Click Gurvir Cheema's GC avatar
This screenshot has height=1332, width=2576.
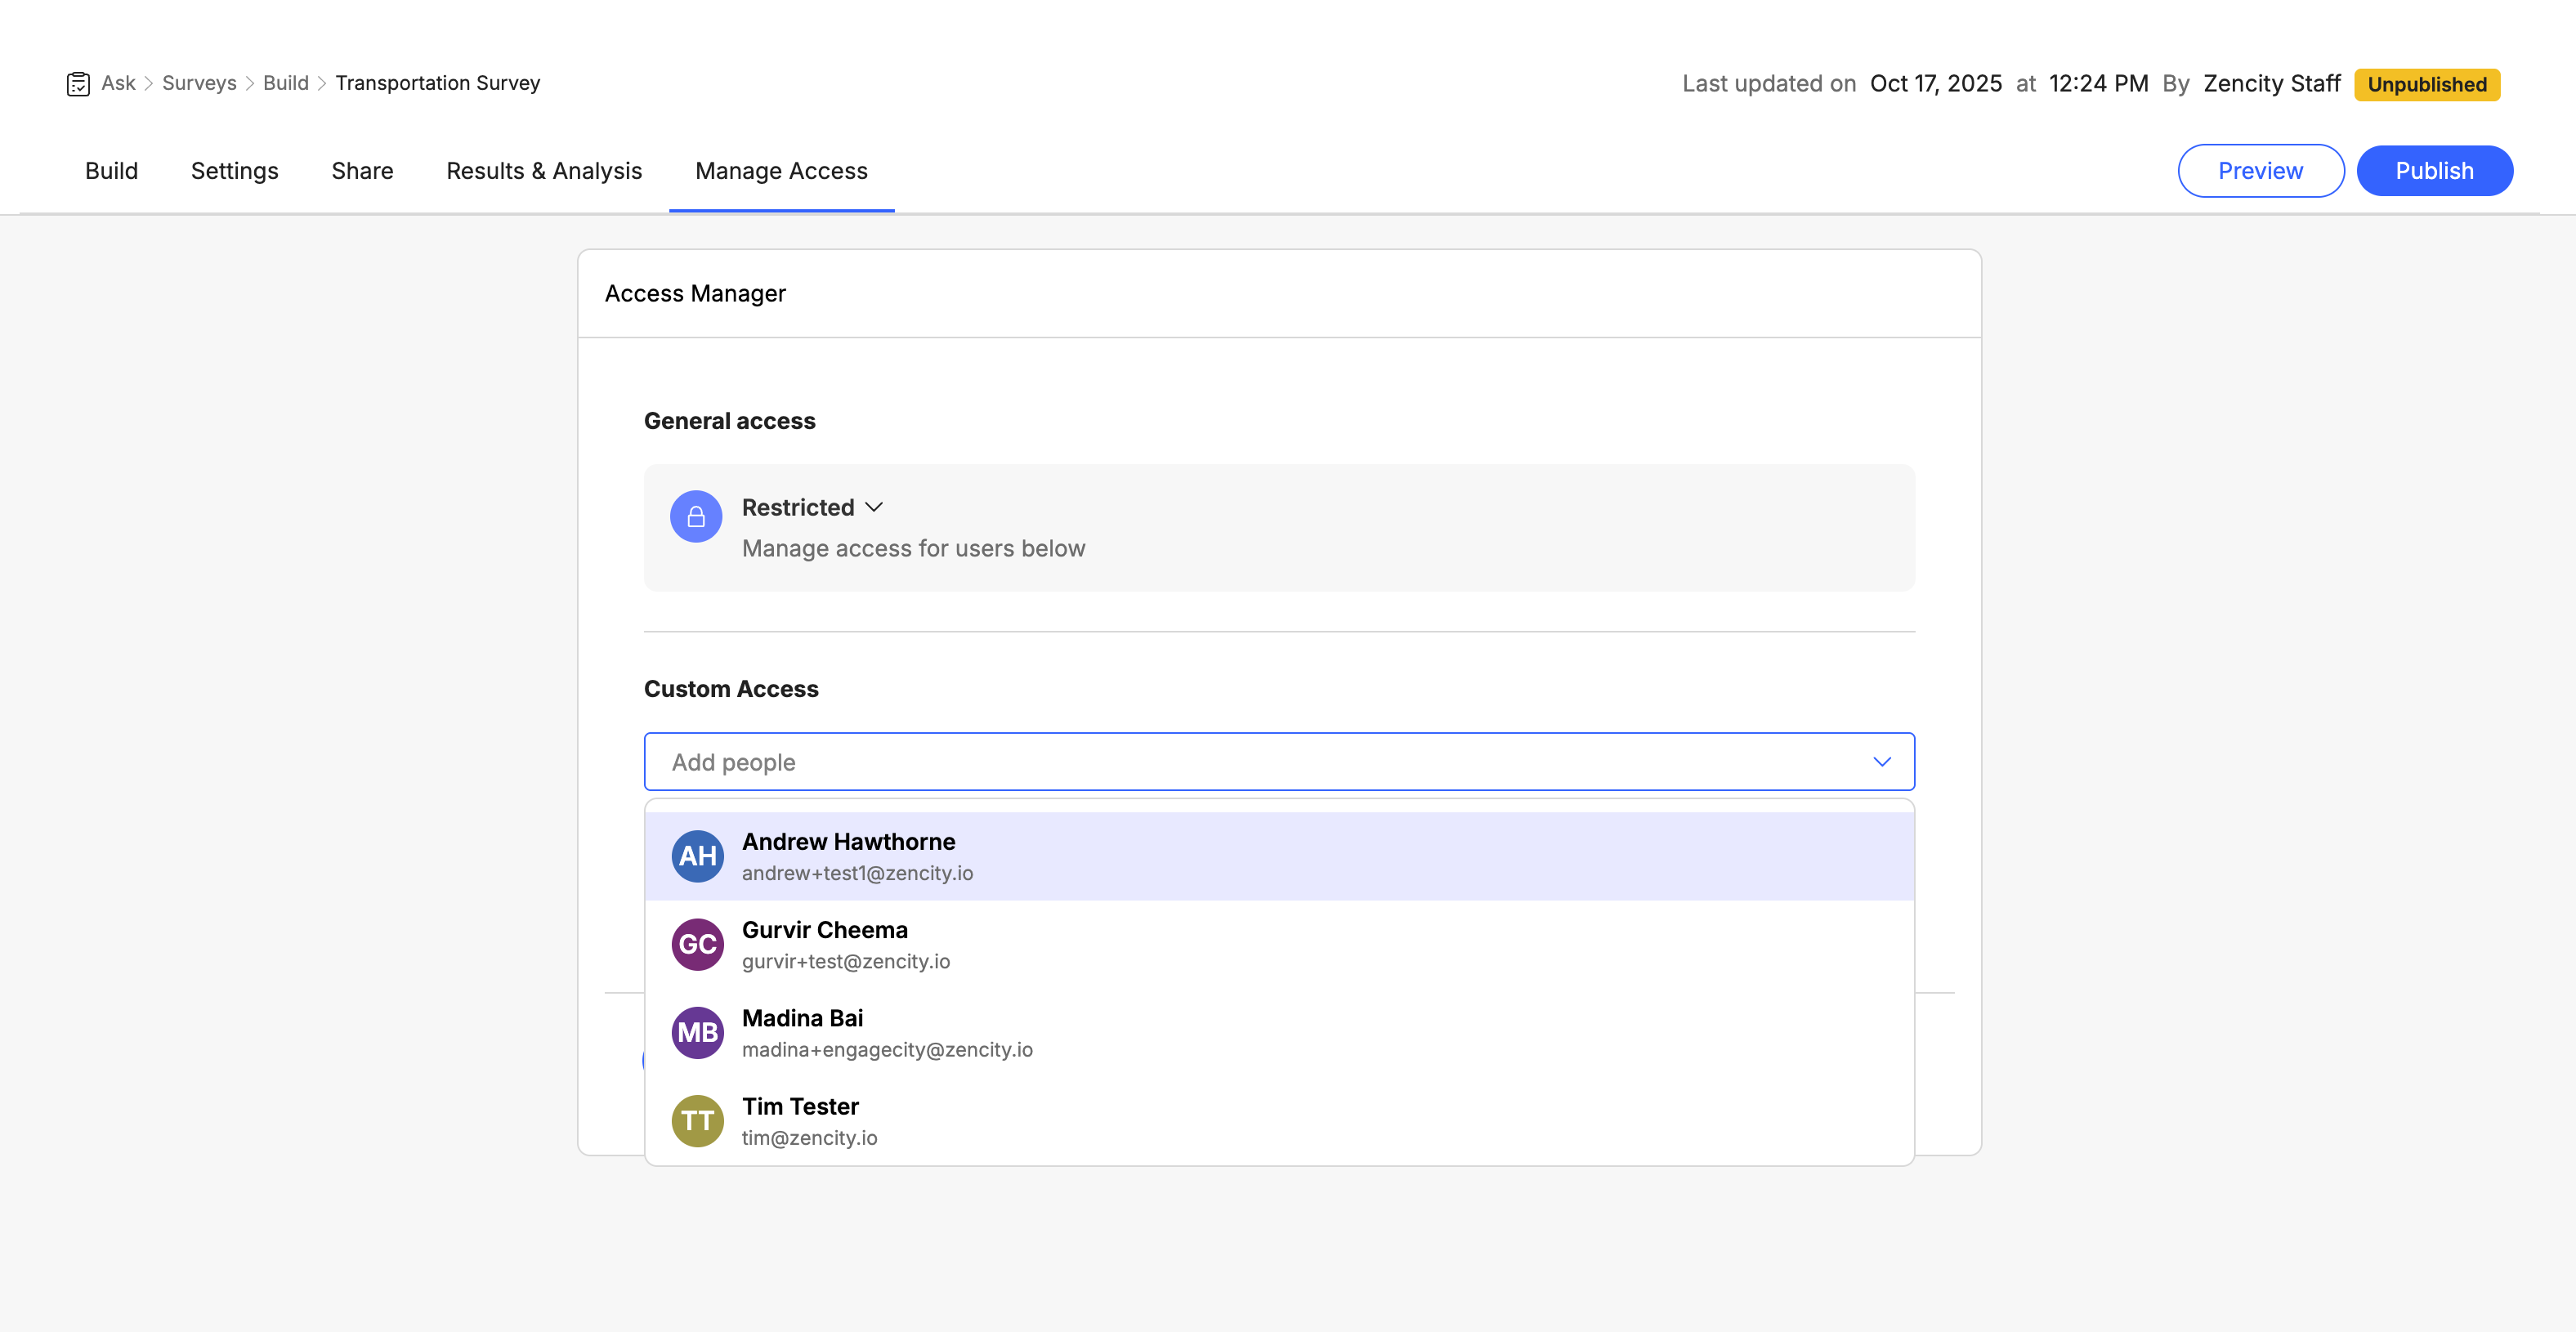pos(697,944)
